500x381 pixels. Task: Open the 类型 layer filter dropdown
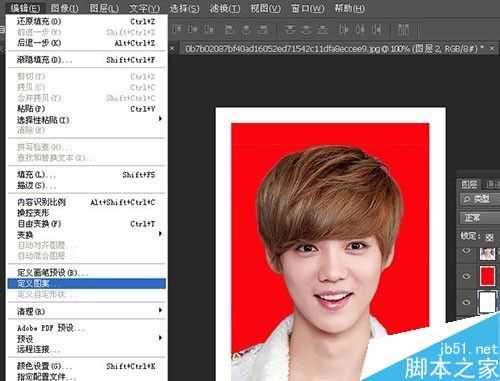click(x=480, y=199)
